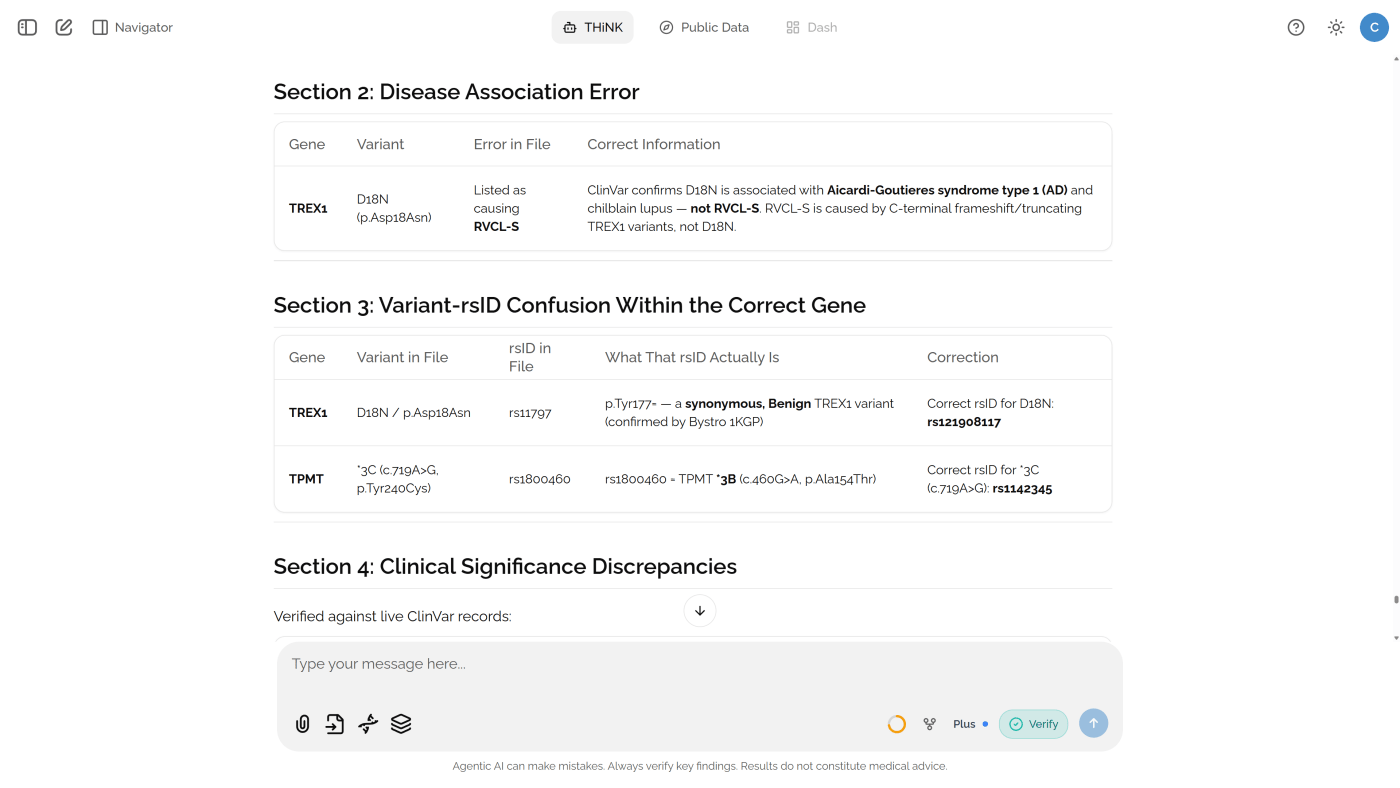Screen dimensions: 1400x788
Task: Click the THiNK mode button
Action: (x=592, y=27)
